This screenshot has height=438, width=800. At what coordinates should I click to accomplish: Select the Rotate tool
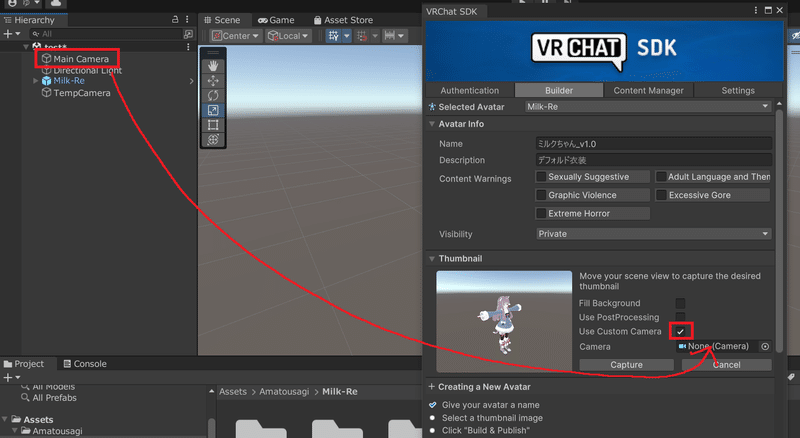pyautogui.click(x=213, y=95)
